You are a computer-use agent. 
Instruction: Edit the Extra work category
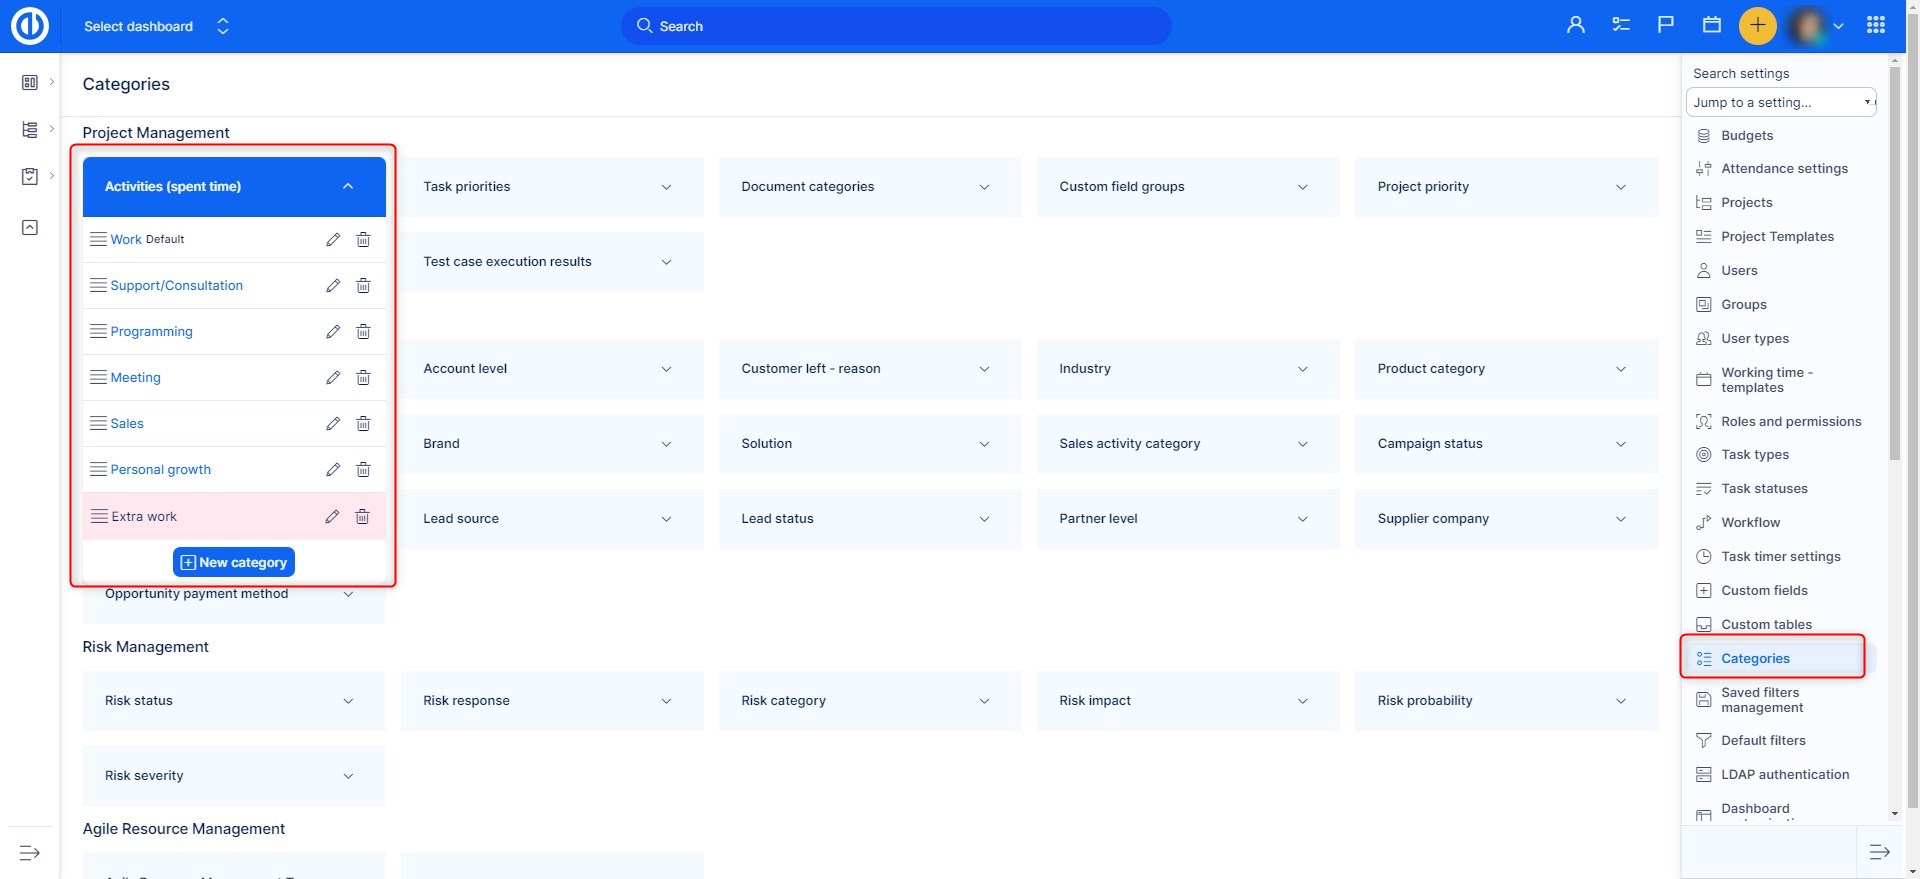332,517
